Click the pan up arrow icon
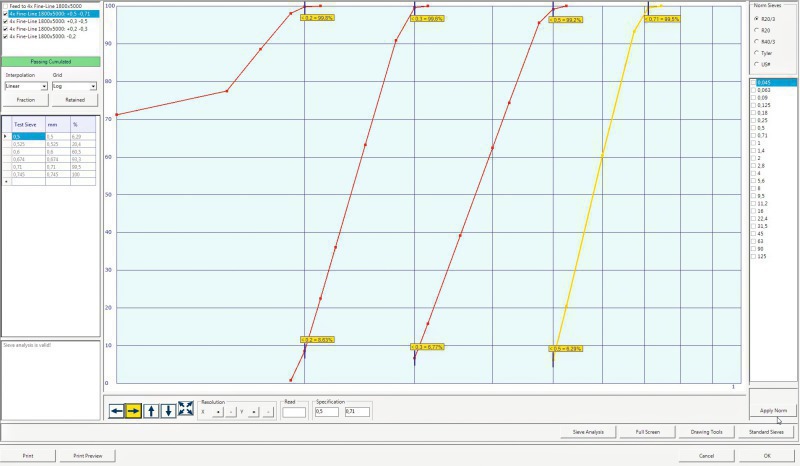 [x=151, y=411]
